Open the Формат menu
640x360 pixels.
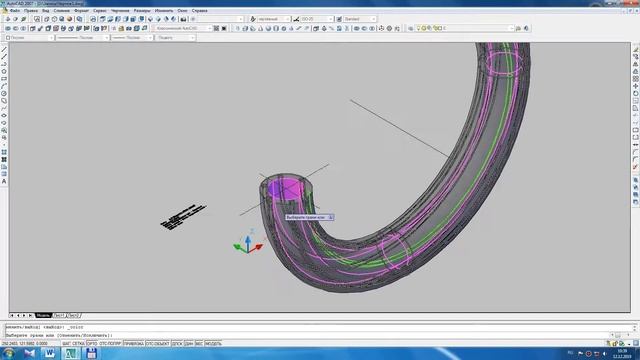81,11
